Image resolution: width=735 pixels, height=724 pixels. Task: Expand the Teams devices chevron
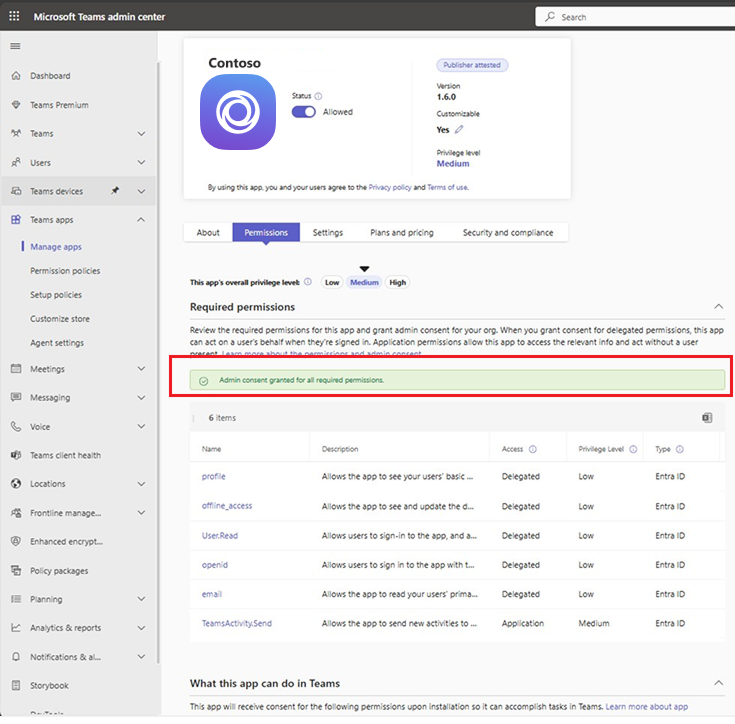141,191
